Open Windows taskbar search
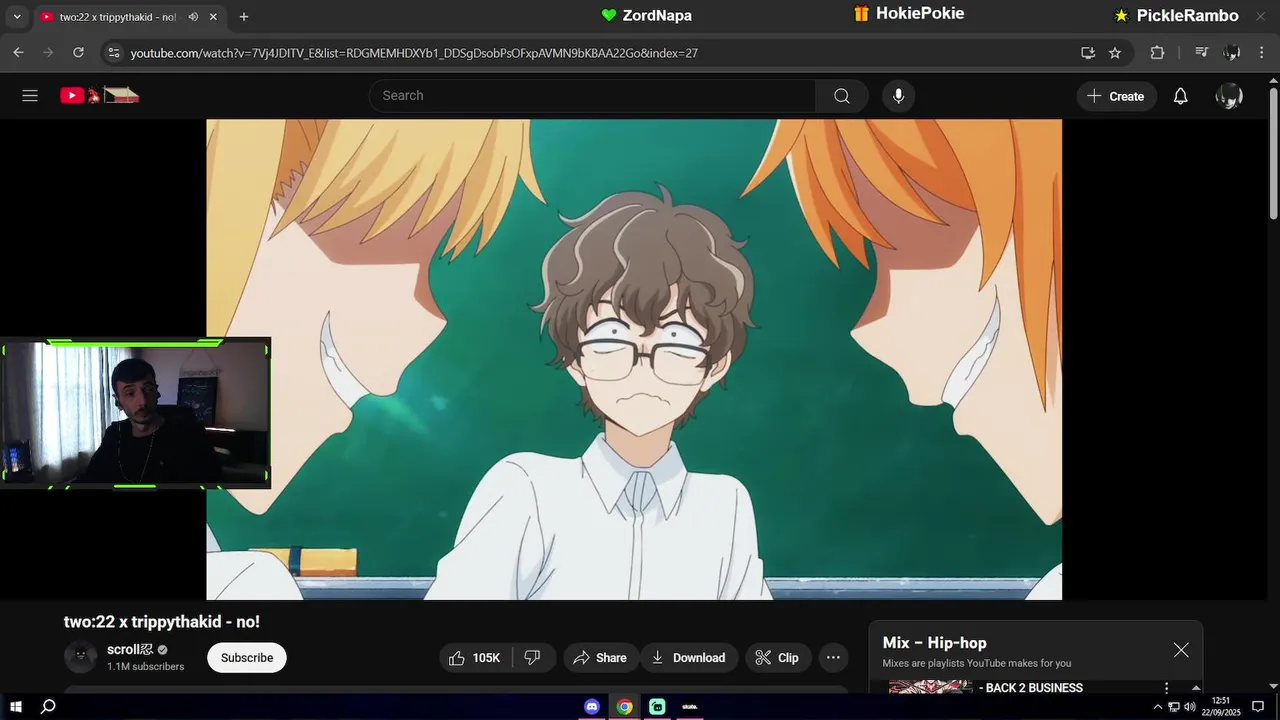This screenshot has width=1280, height=720. [48, 707]
